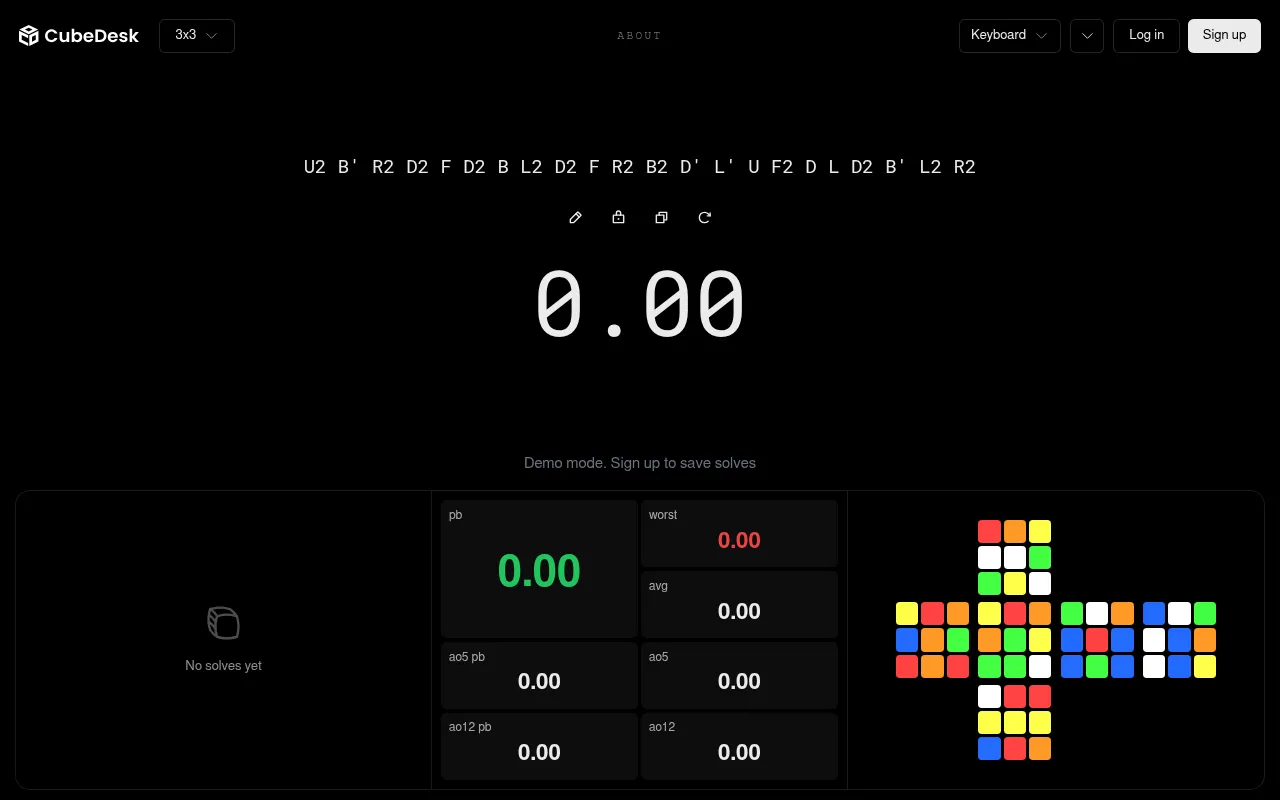Edit scramble with the pencil icon

click(x=575, y=218)
